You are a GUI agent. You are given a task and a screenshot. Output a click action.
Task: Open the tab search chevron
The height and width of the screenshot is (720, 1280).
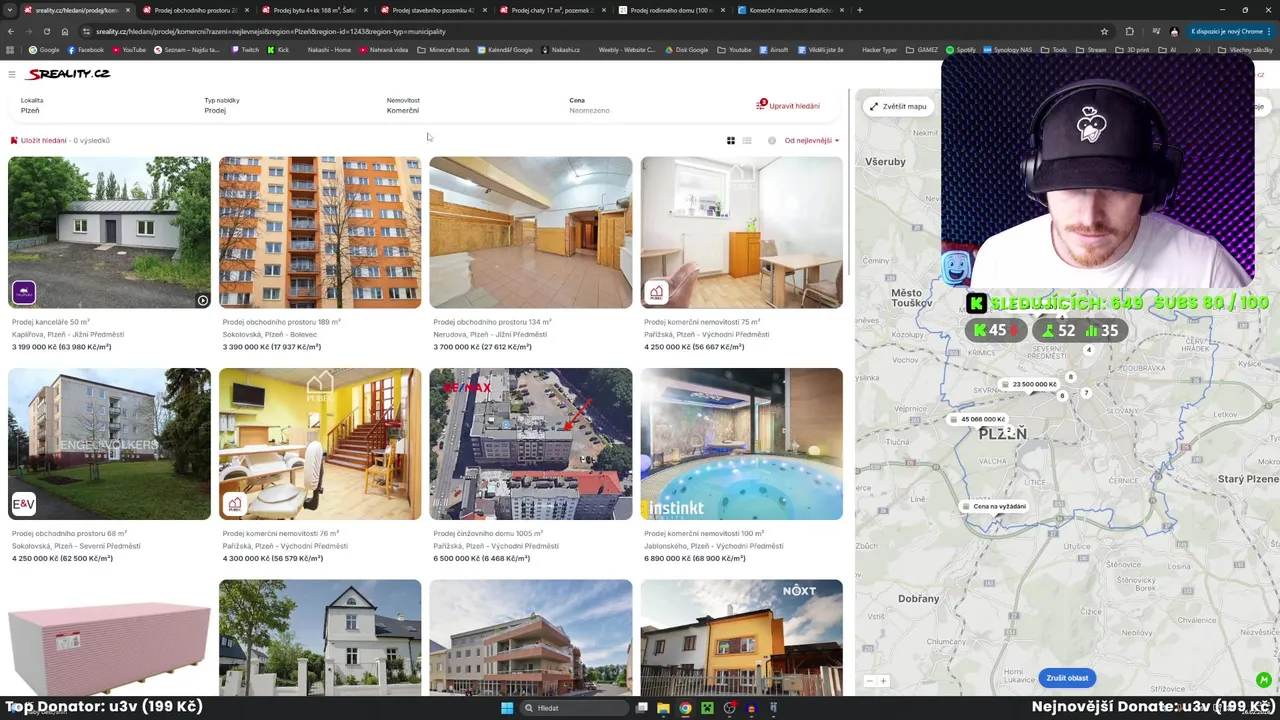10,10
